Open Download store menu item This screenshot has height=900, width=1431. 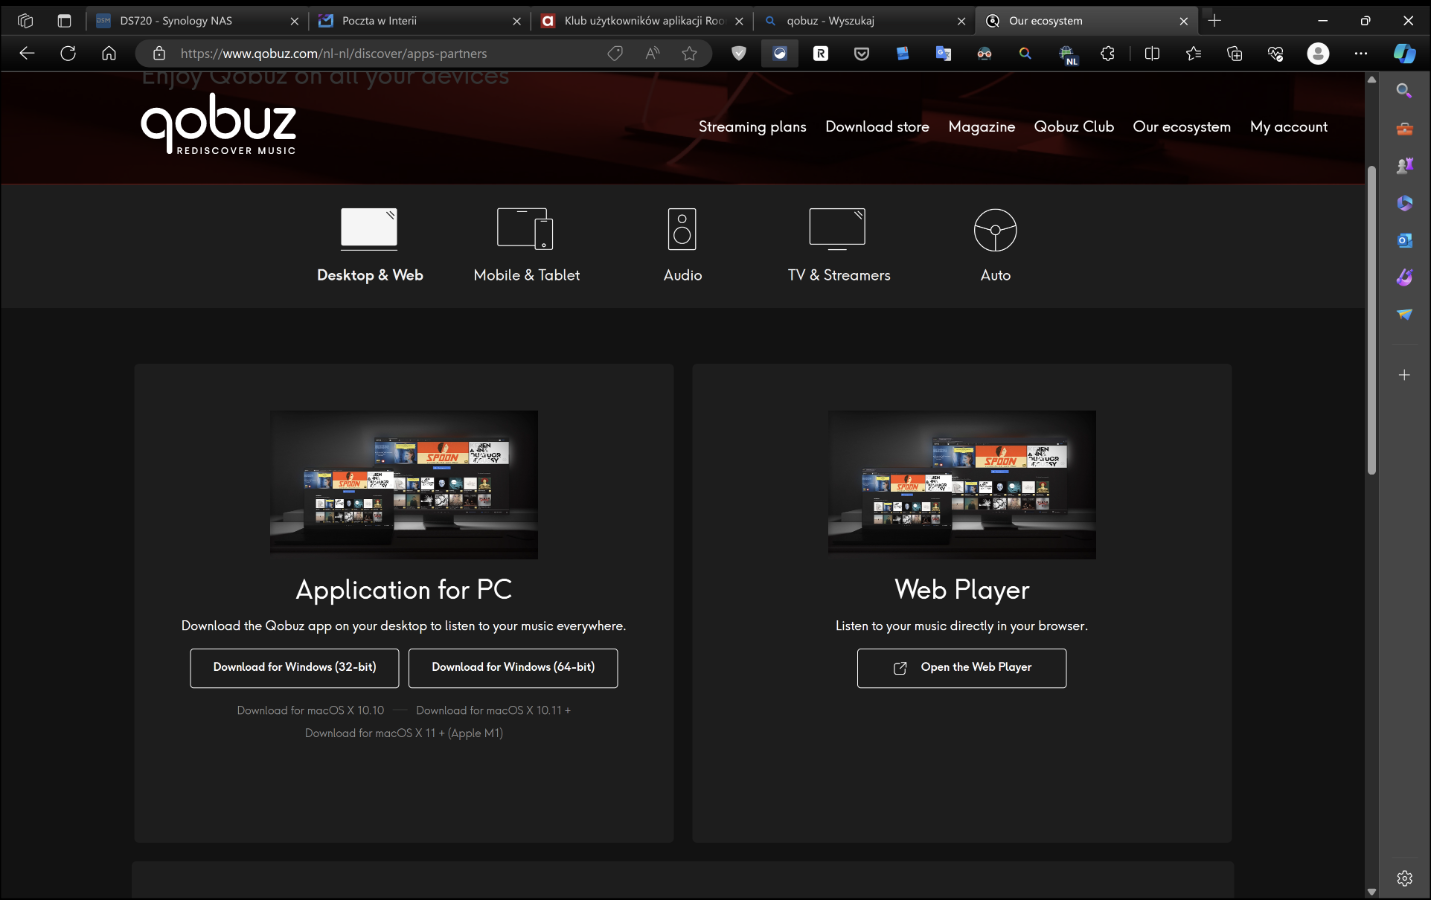(x=877, y=127)
